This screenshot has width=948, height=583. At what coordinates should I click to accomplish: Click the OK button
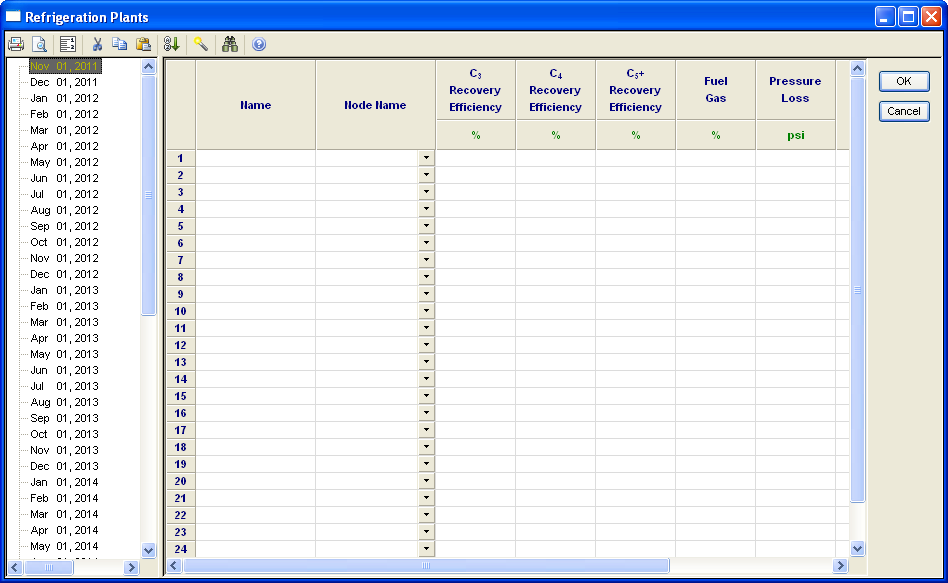point(904,82)
